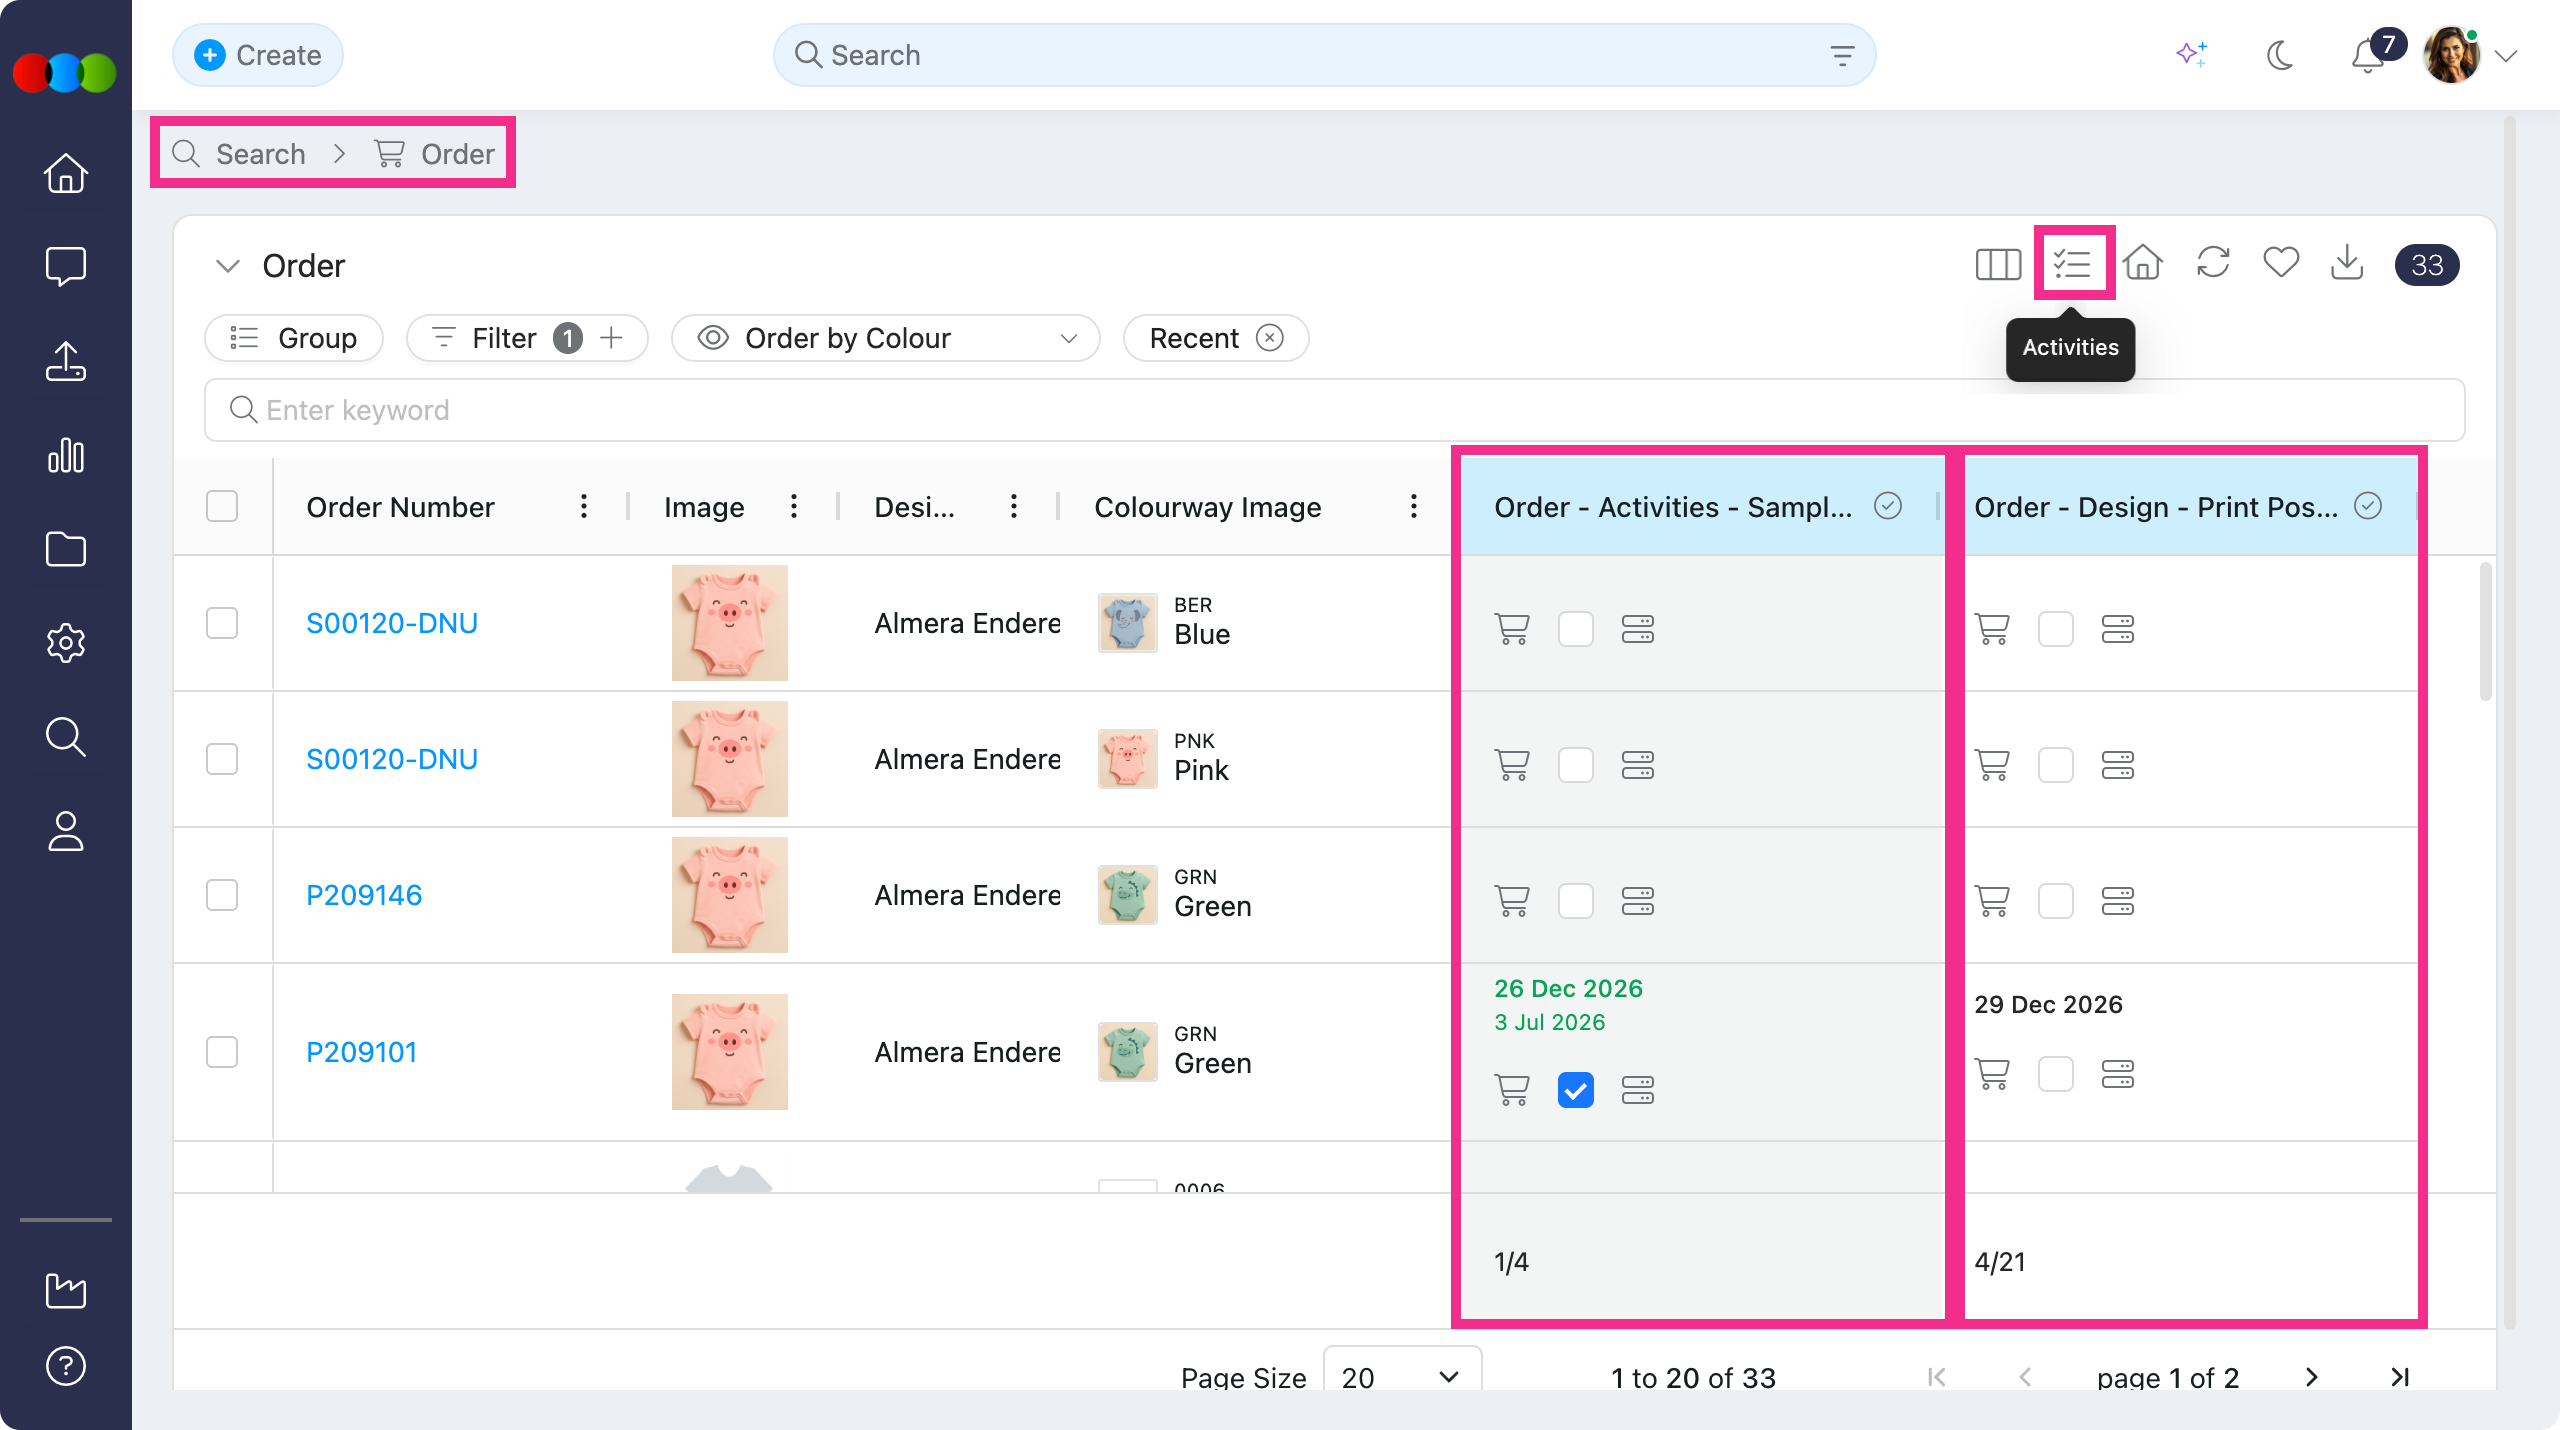Click the AI sparkle icon in the header

pyautogui.click(x=2192, y=55)
